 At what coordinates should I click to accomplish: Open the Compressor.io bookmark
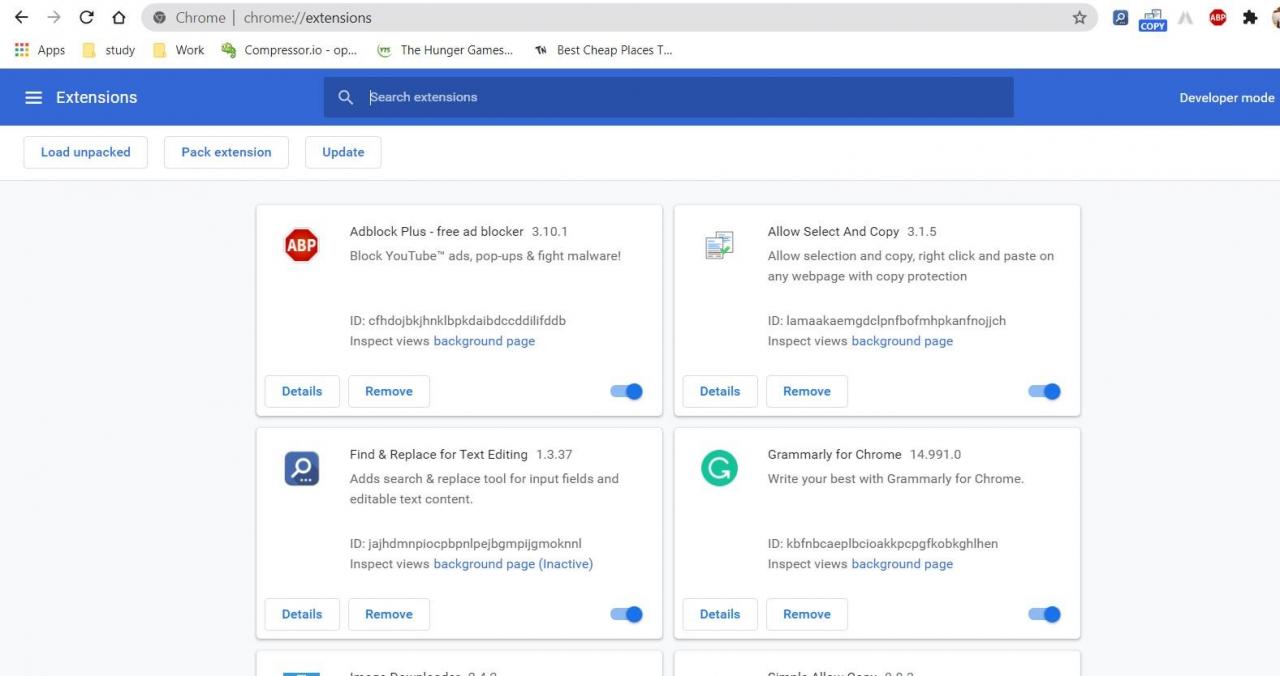pos(289,50)
